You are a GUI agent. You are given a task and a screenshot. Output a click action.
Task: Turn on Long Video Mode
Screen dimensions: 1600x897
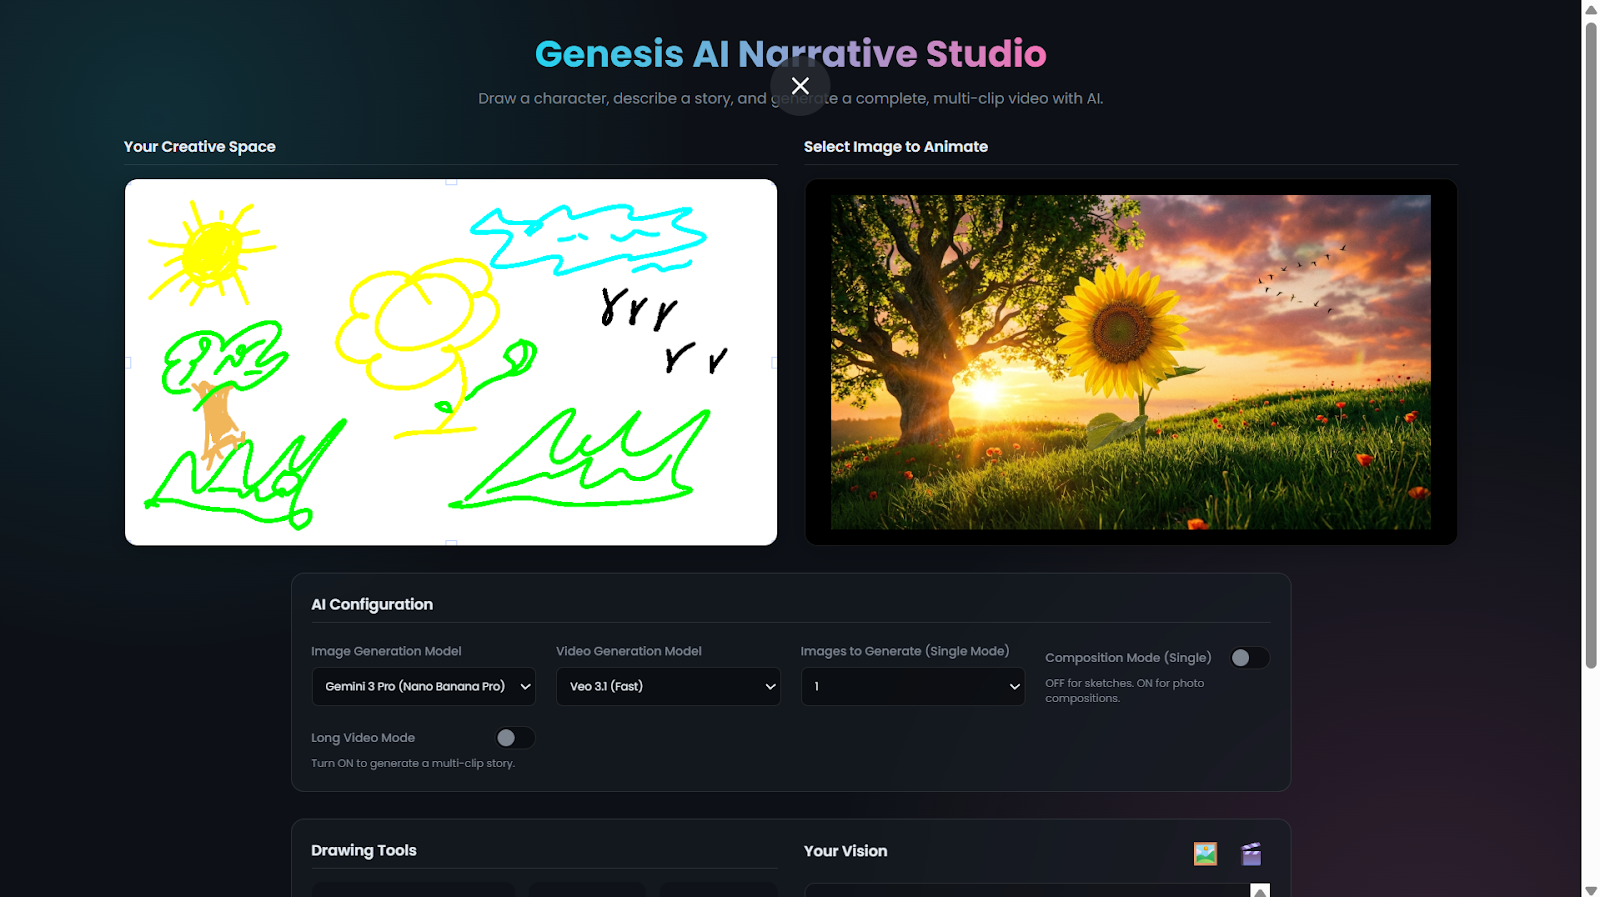(515, 738)
